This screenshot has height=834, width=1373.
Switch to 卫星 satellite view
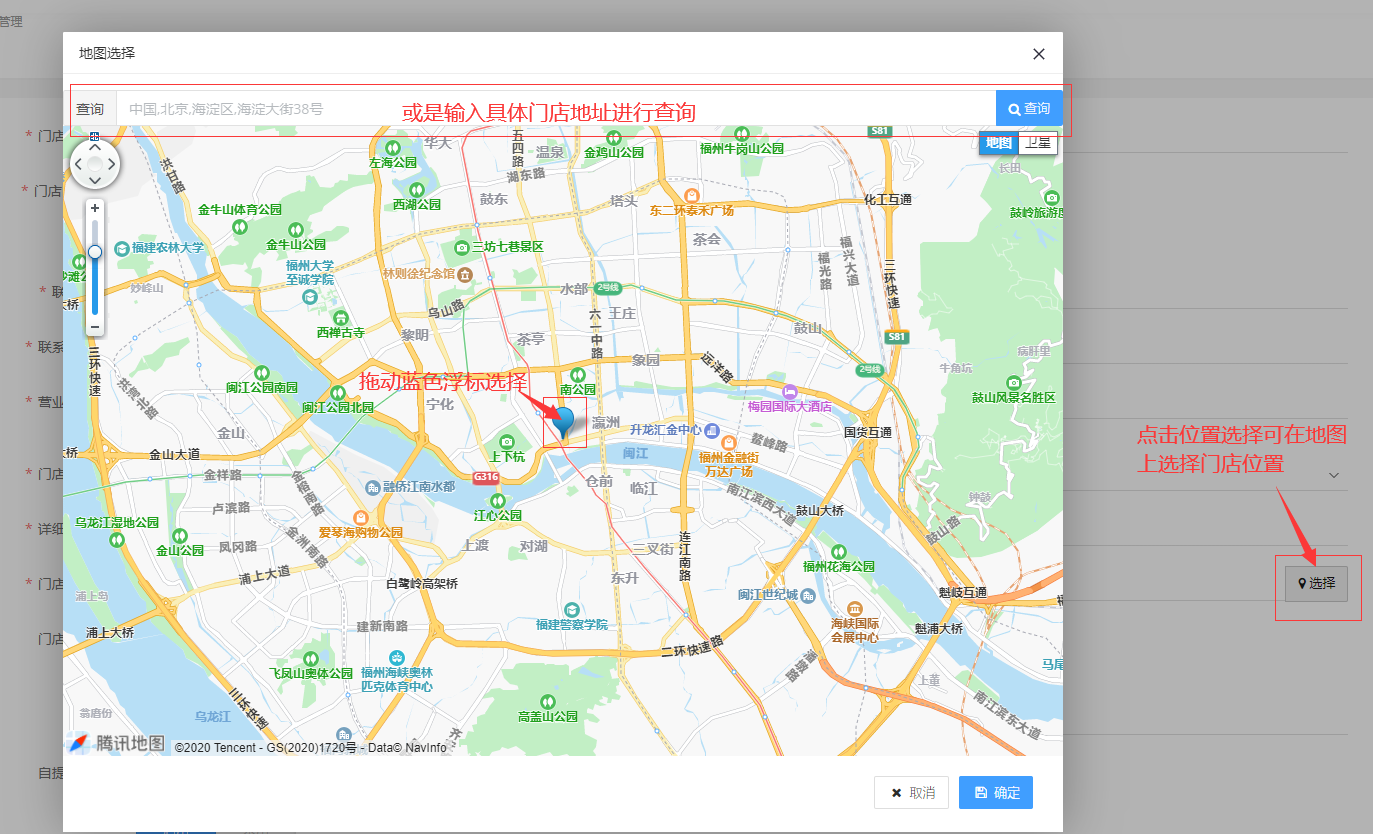(1038, 143)
